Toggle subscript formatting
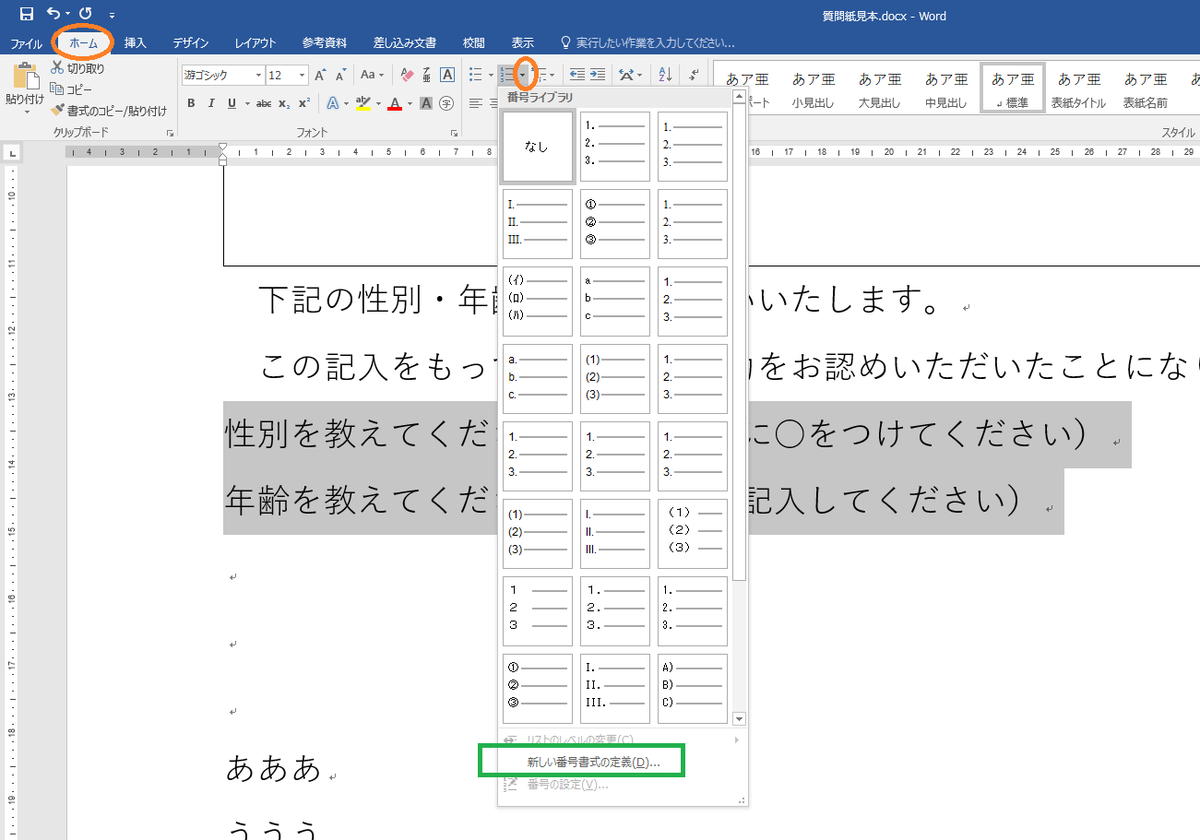The image size is (1200, 840). (x=284, y=103)
